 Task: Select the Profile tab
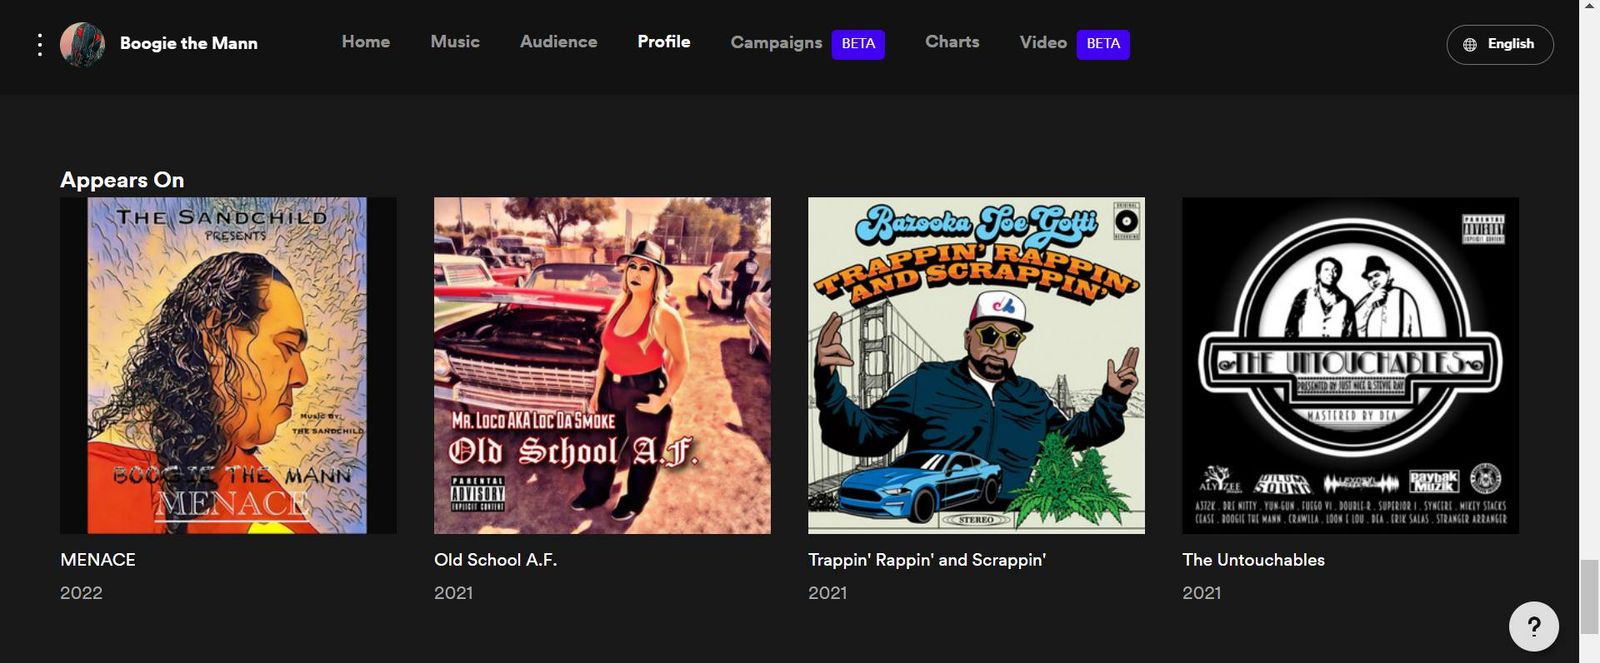click(664, 42)
